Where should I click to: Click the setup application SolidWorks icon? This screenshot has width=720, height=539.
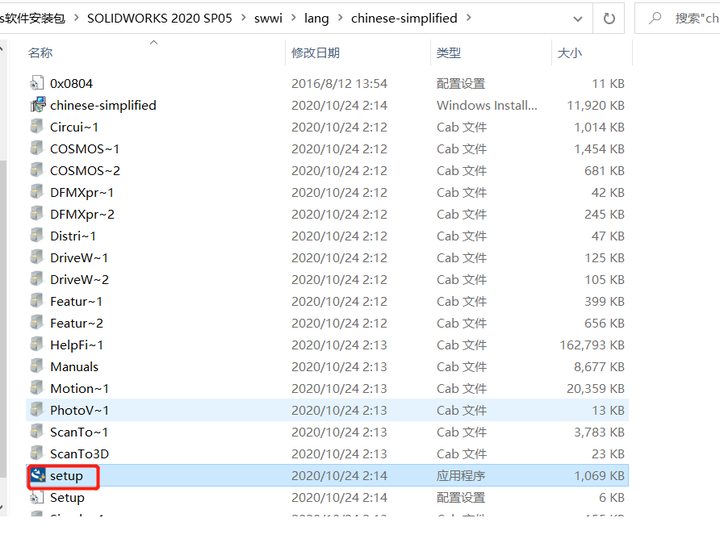point(38,475)
